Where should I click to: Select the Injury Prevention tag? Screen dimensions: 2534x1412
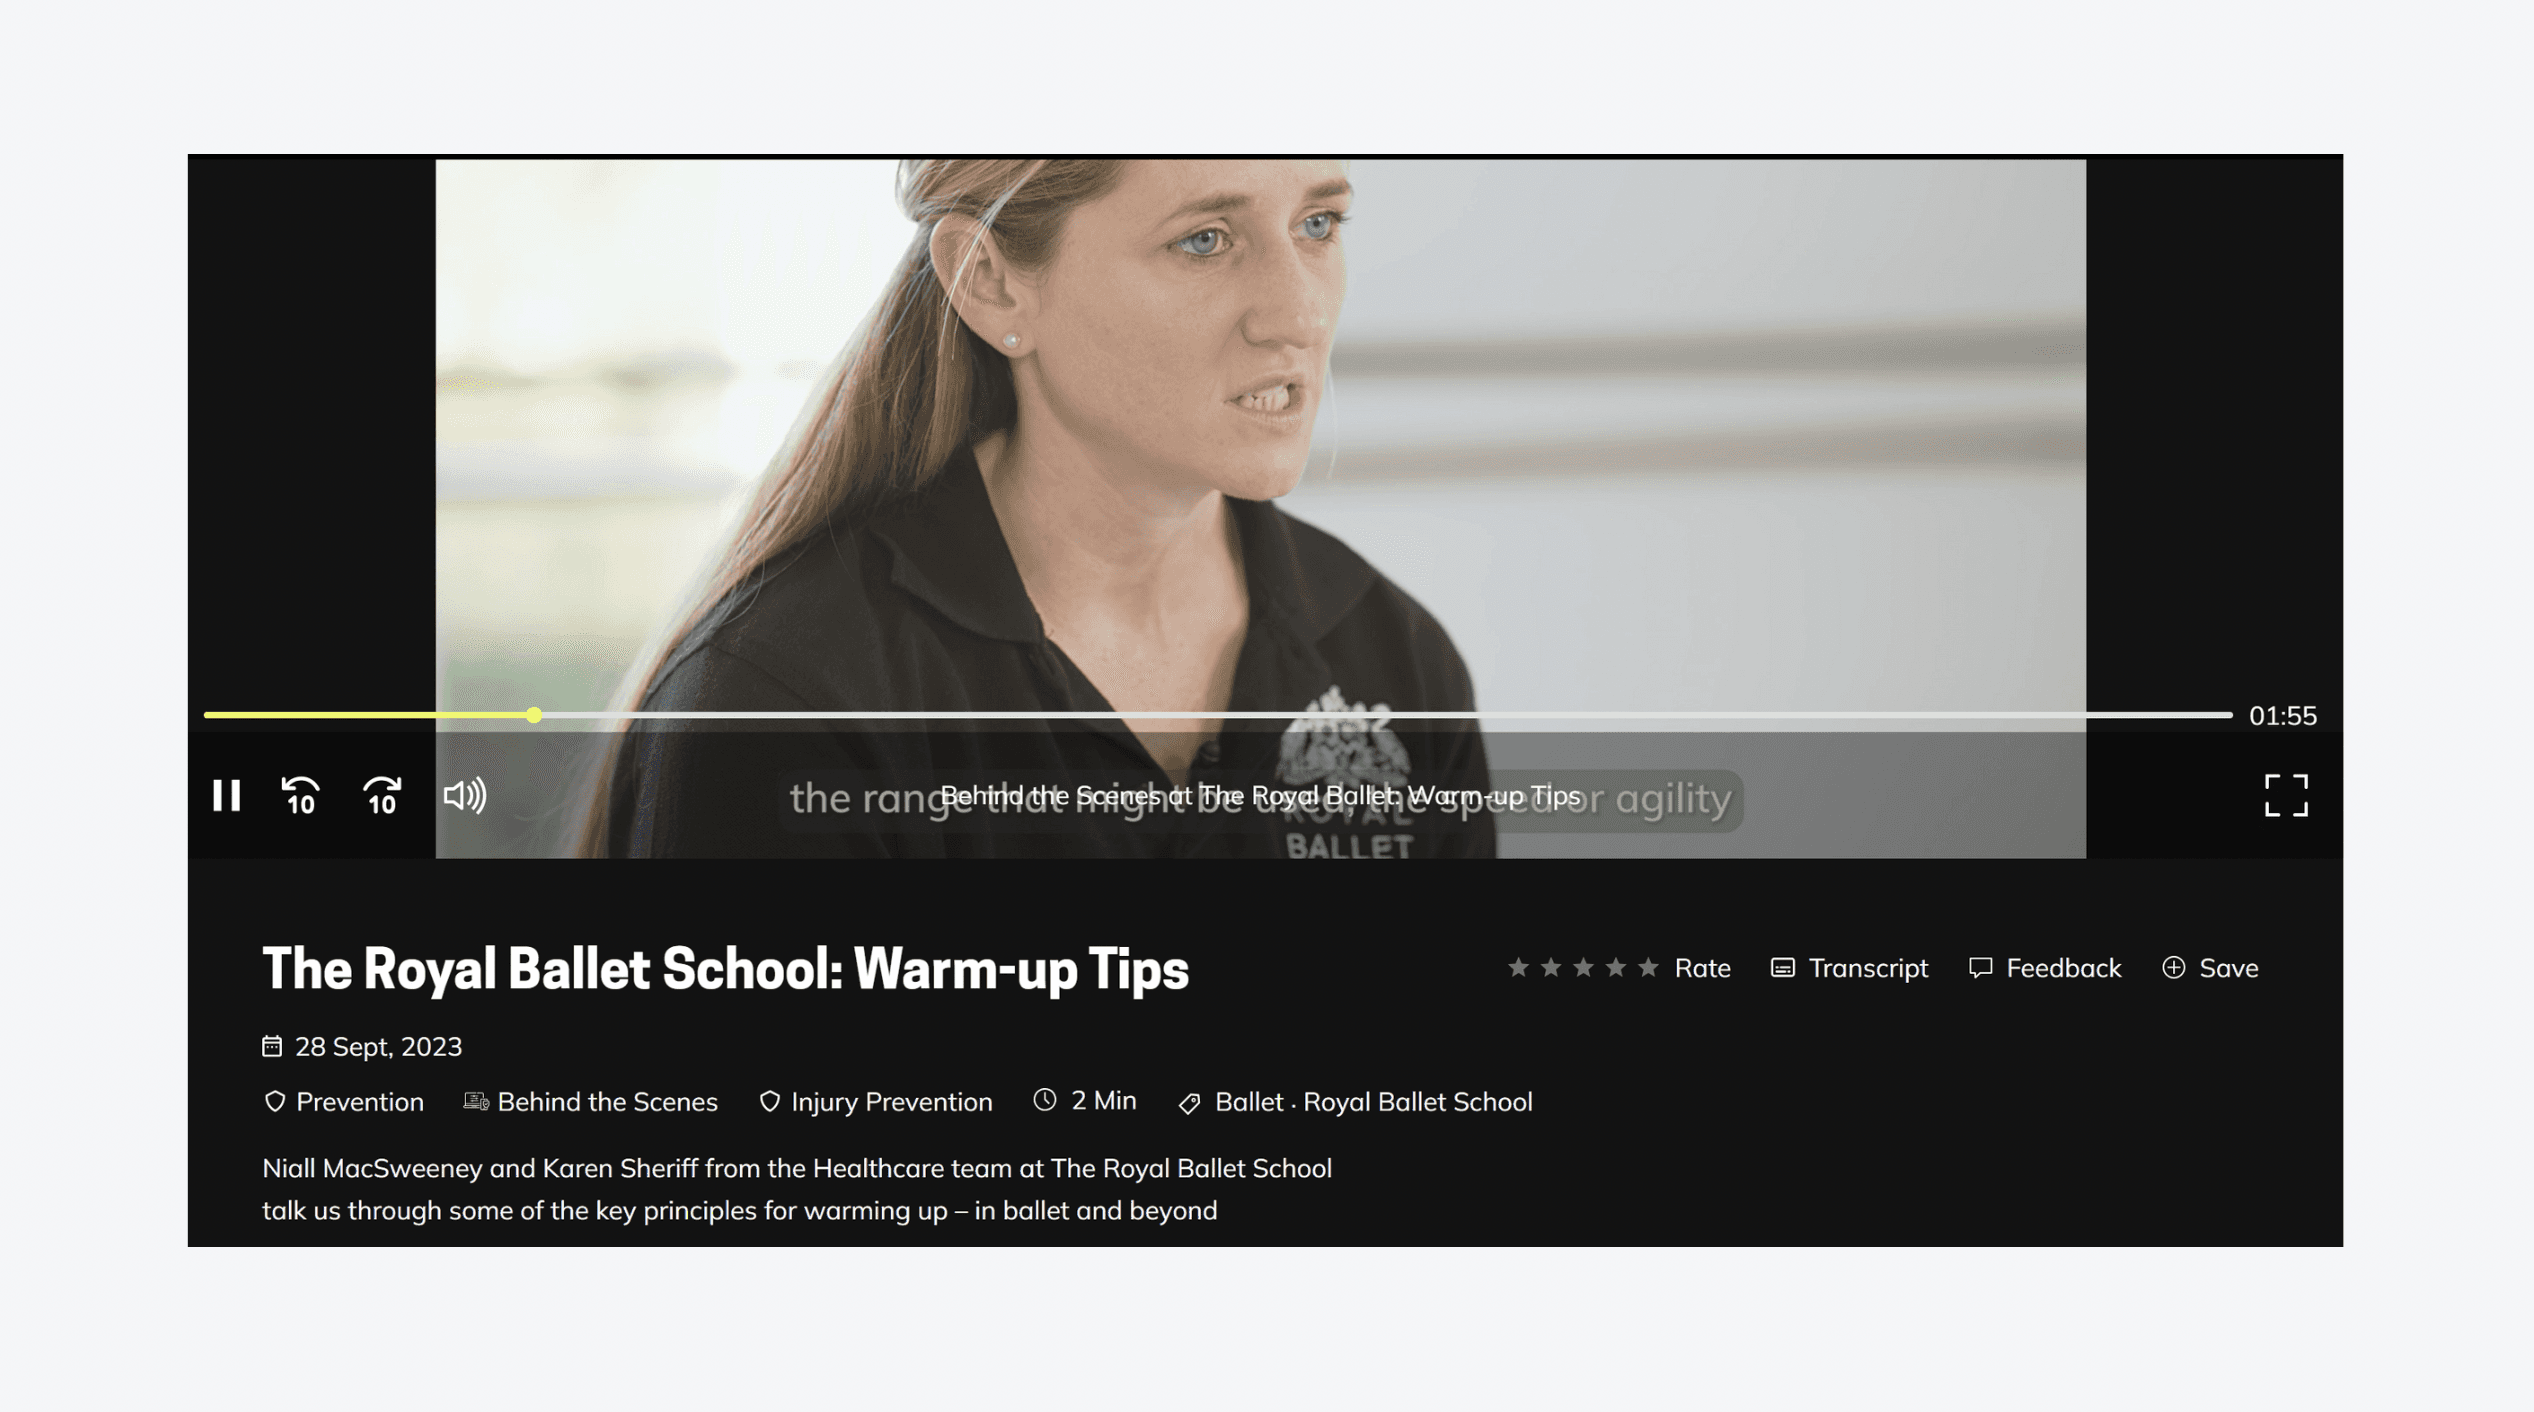coord(875,1102)
